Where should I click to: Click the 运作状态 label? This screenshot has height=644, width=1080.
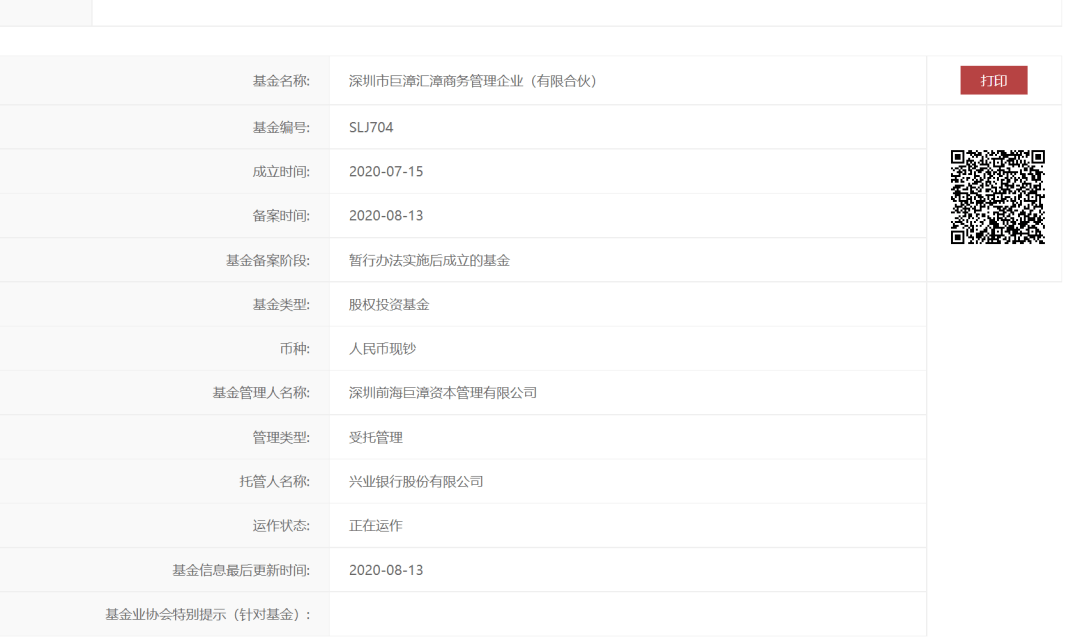coord(281,526)
